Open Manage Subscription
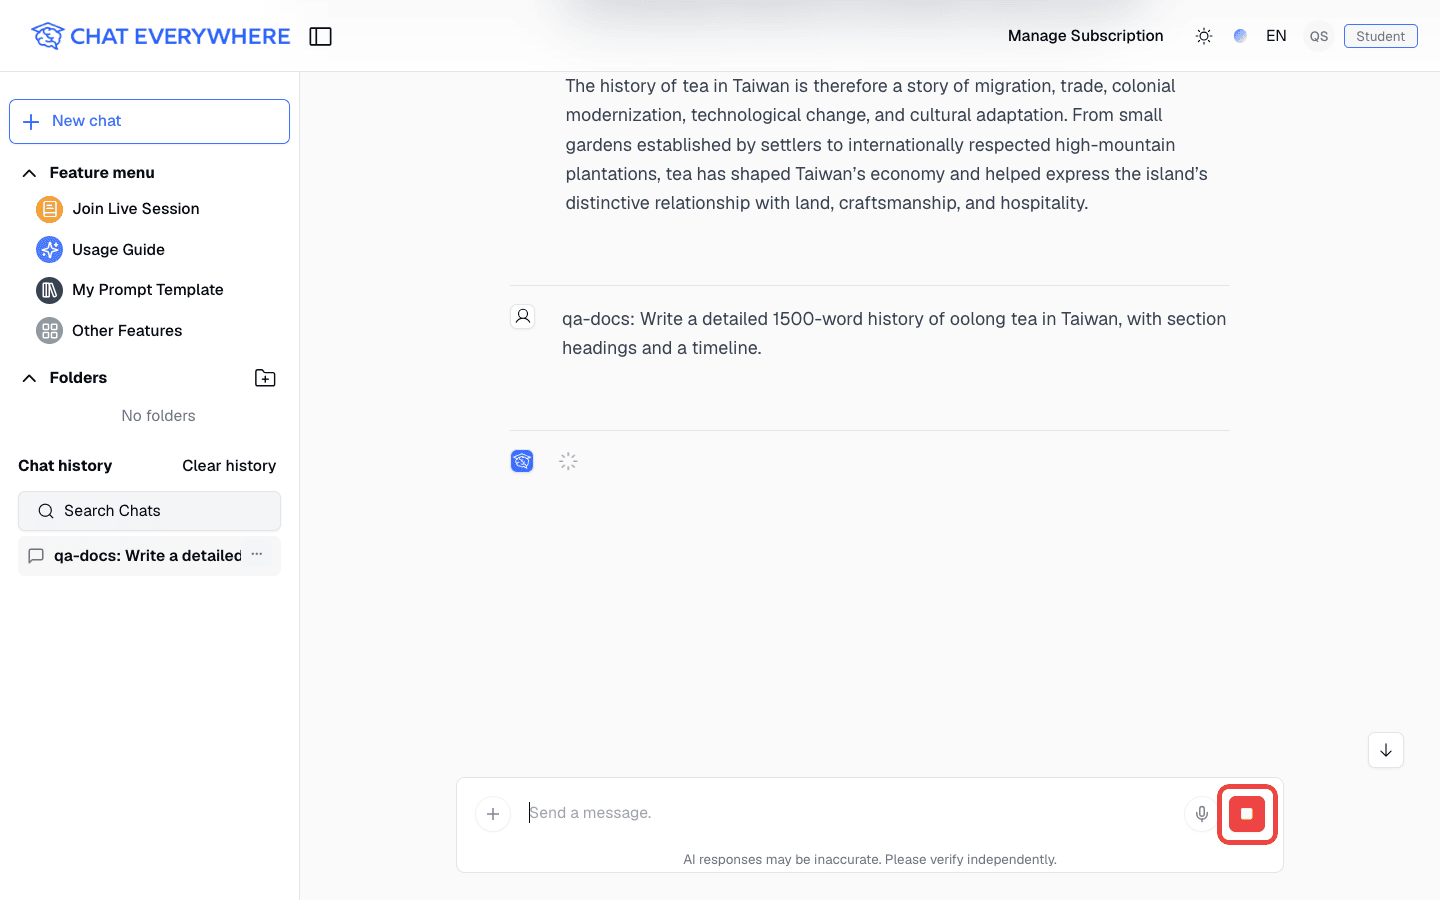The width and height of the screenshot is (1440, 900). click(1085, 36)
